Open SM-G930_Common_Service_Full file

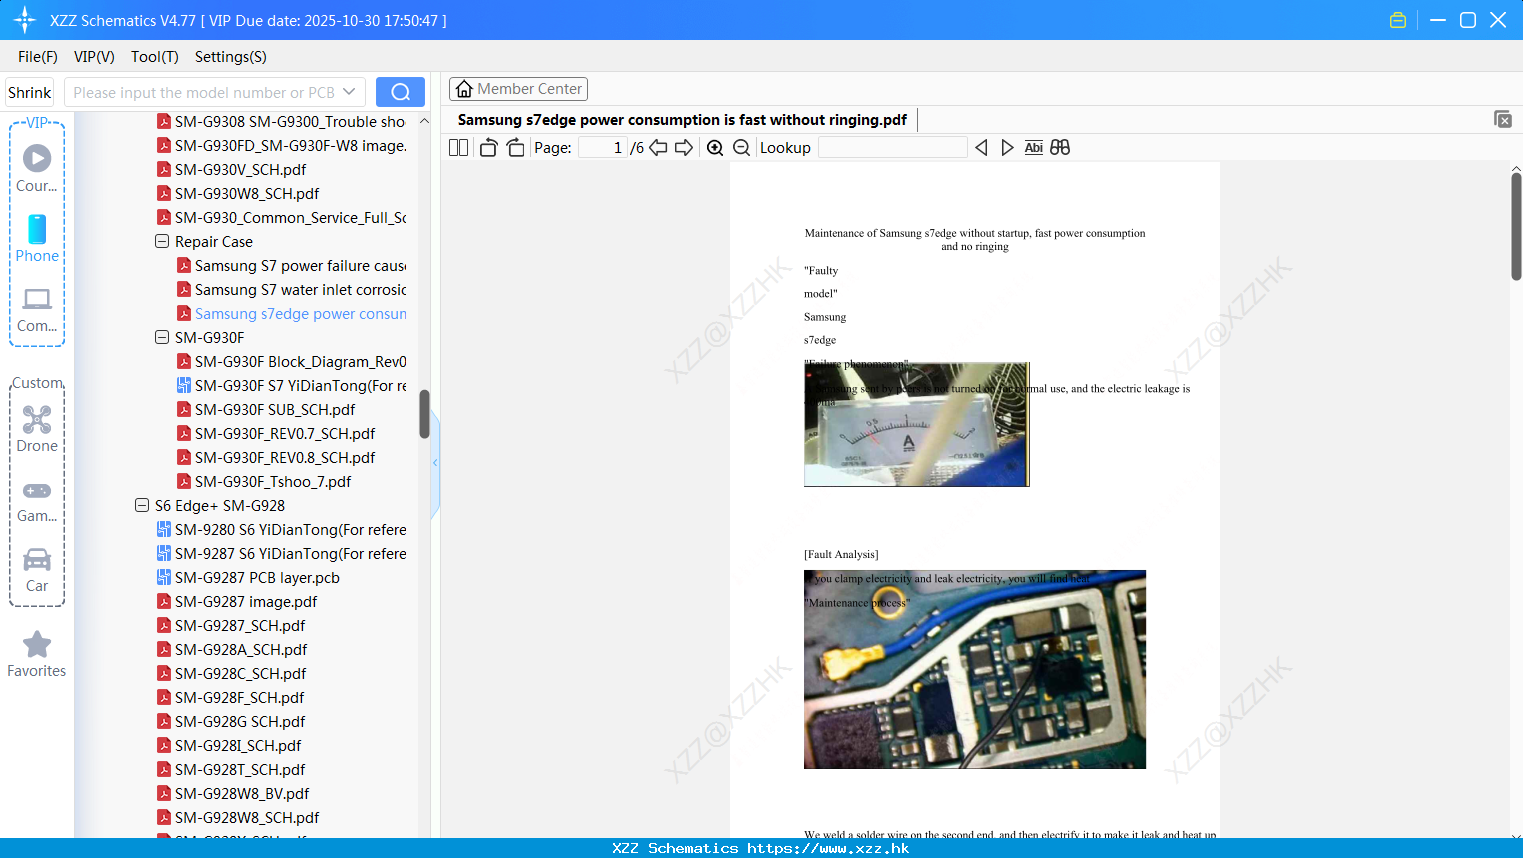coord(281,218)
